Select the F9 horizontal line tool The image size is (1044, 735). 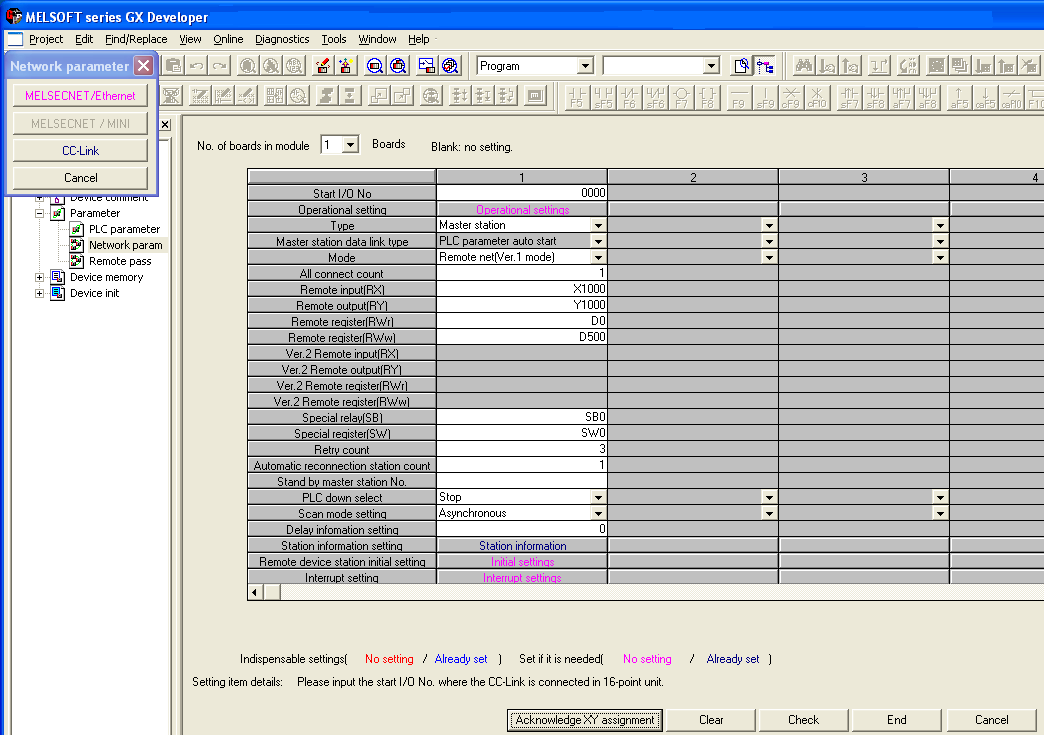pyautogui.click(x=739, y=96)
